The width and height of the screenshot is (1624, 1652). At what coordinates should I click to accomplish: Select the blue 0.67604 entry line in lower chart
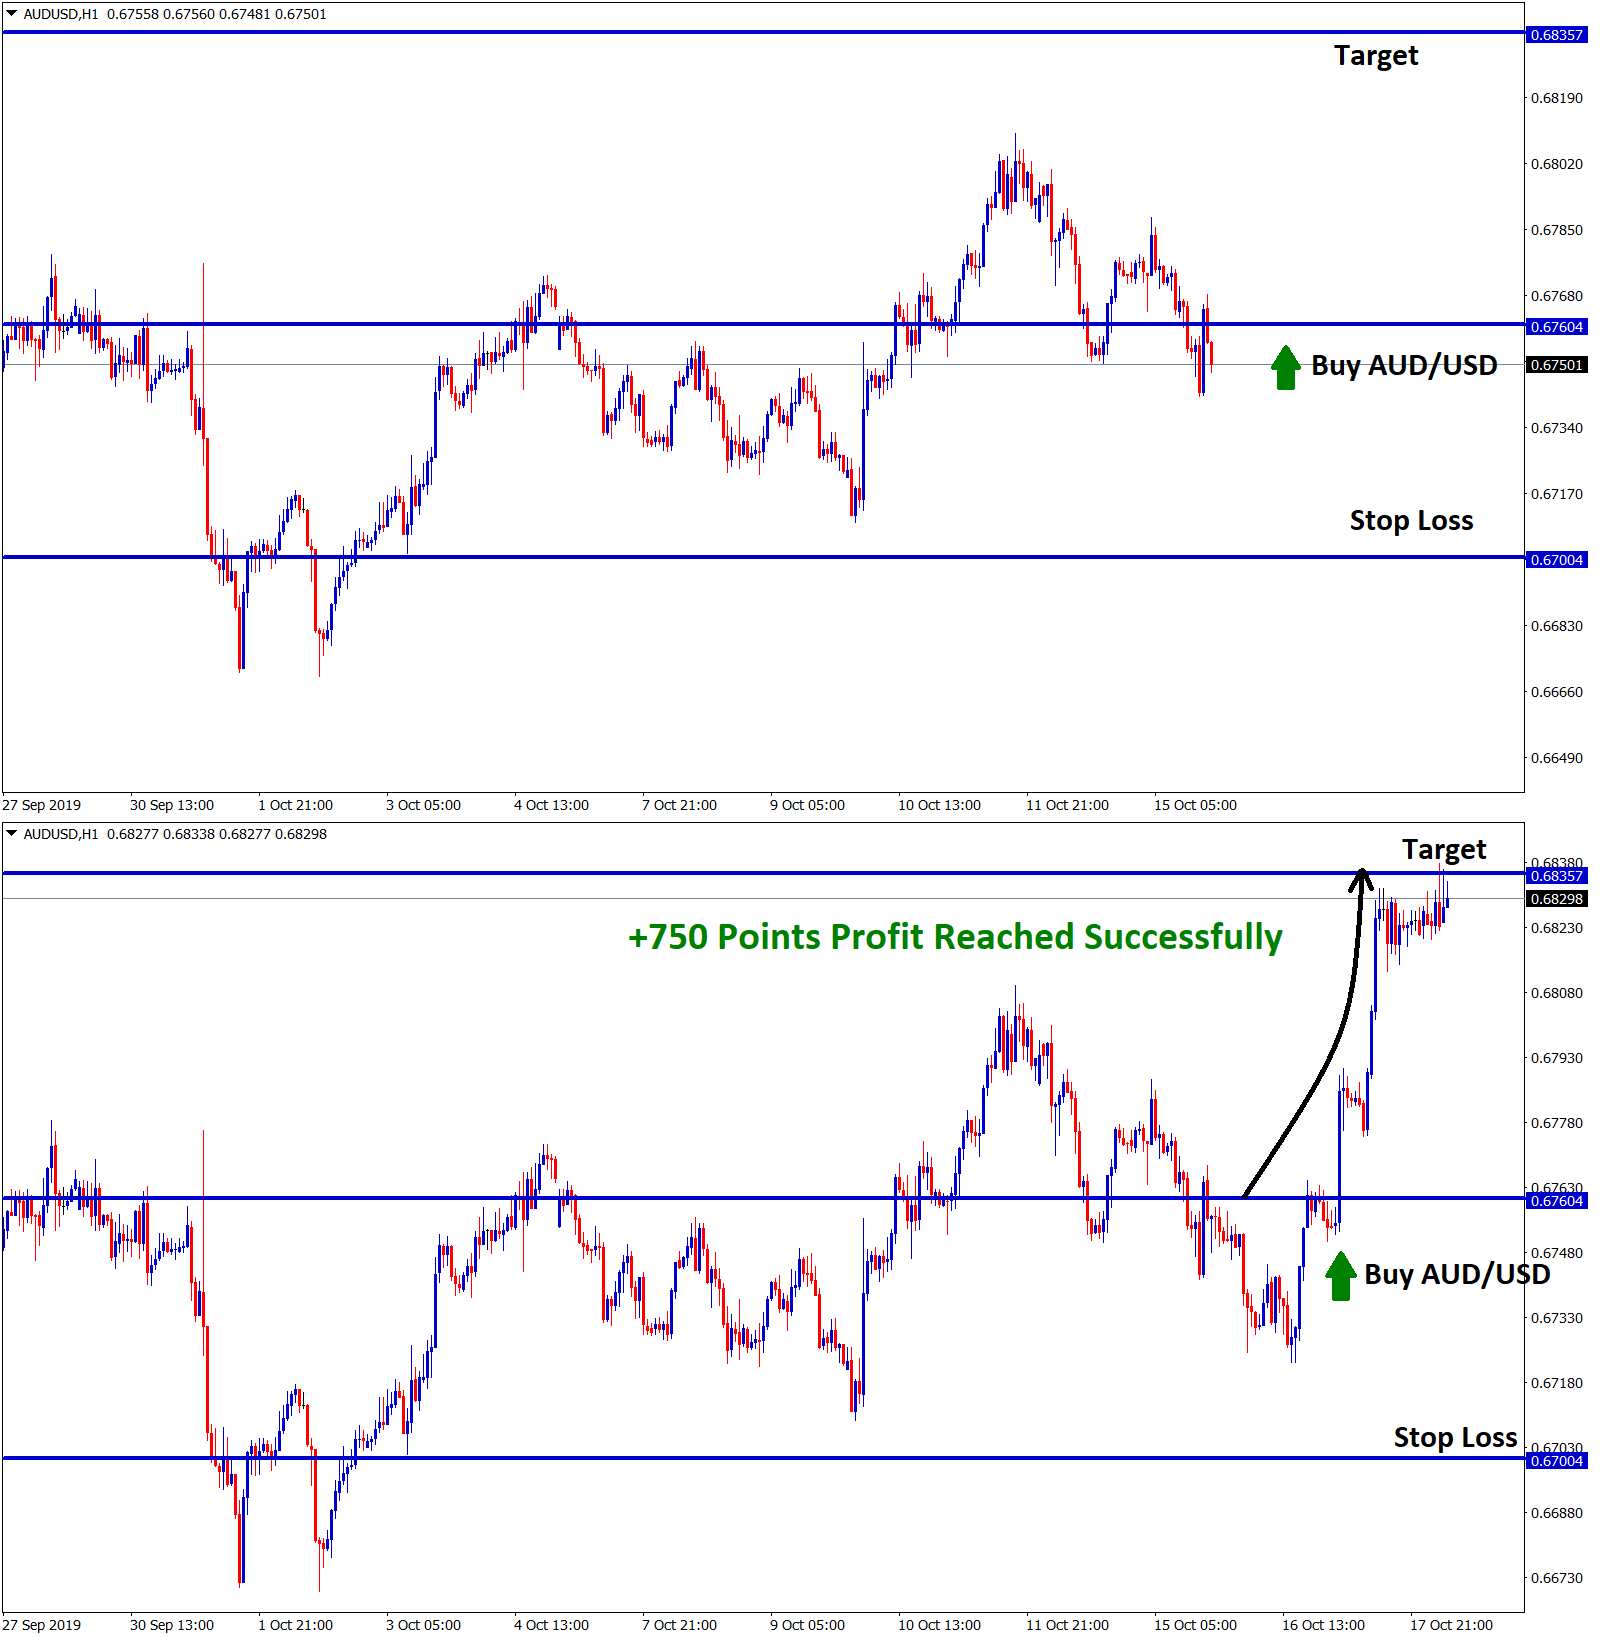point(763,1198)
